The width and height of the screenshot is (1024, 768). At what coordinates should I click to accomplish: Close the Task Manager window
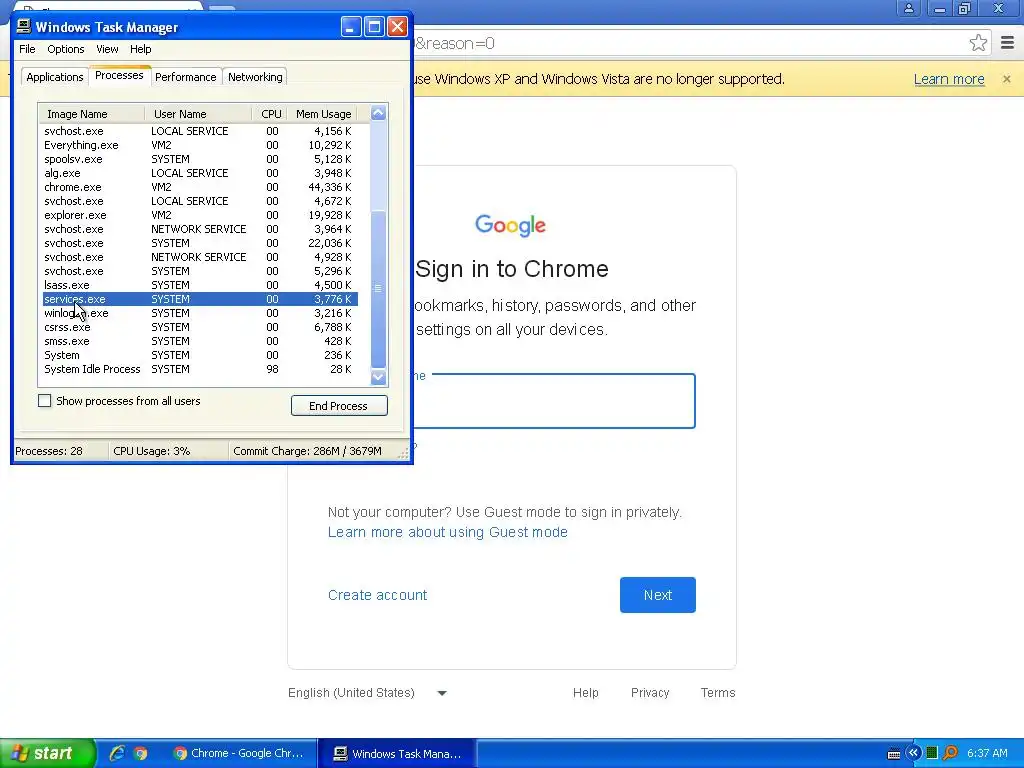tap(397, 27)
